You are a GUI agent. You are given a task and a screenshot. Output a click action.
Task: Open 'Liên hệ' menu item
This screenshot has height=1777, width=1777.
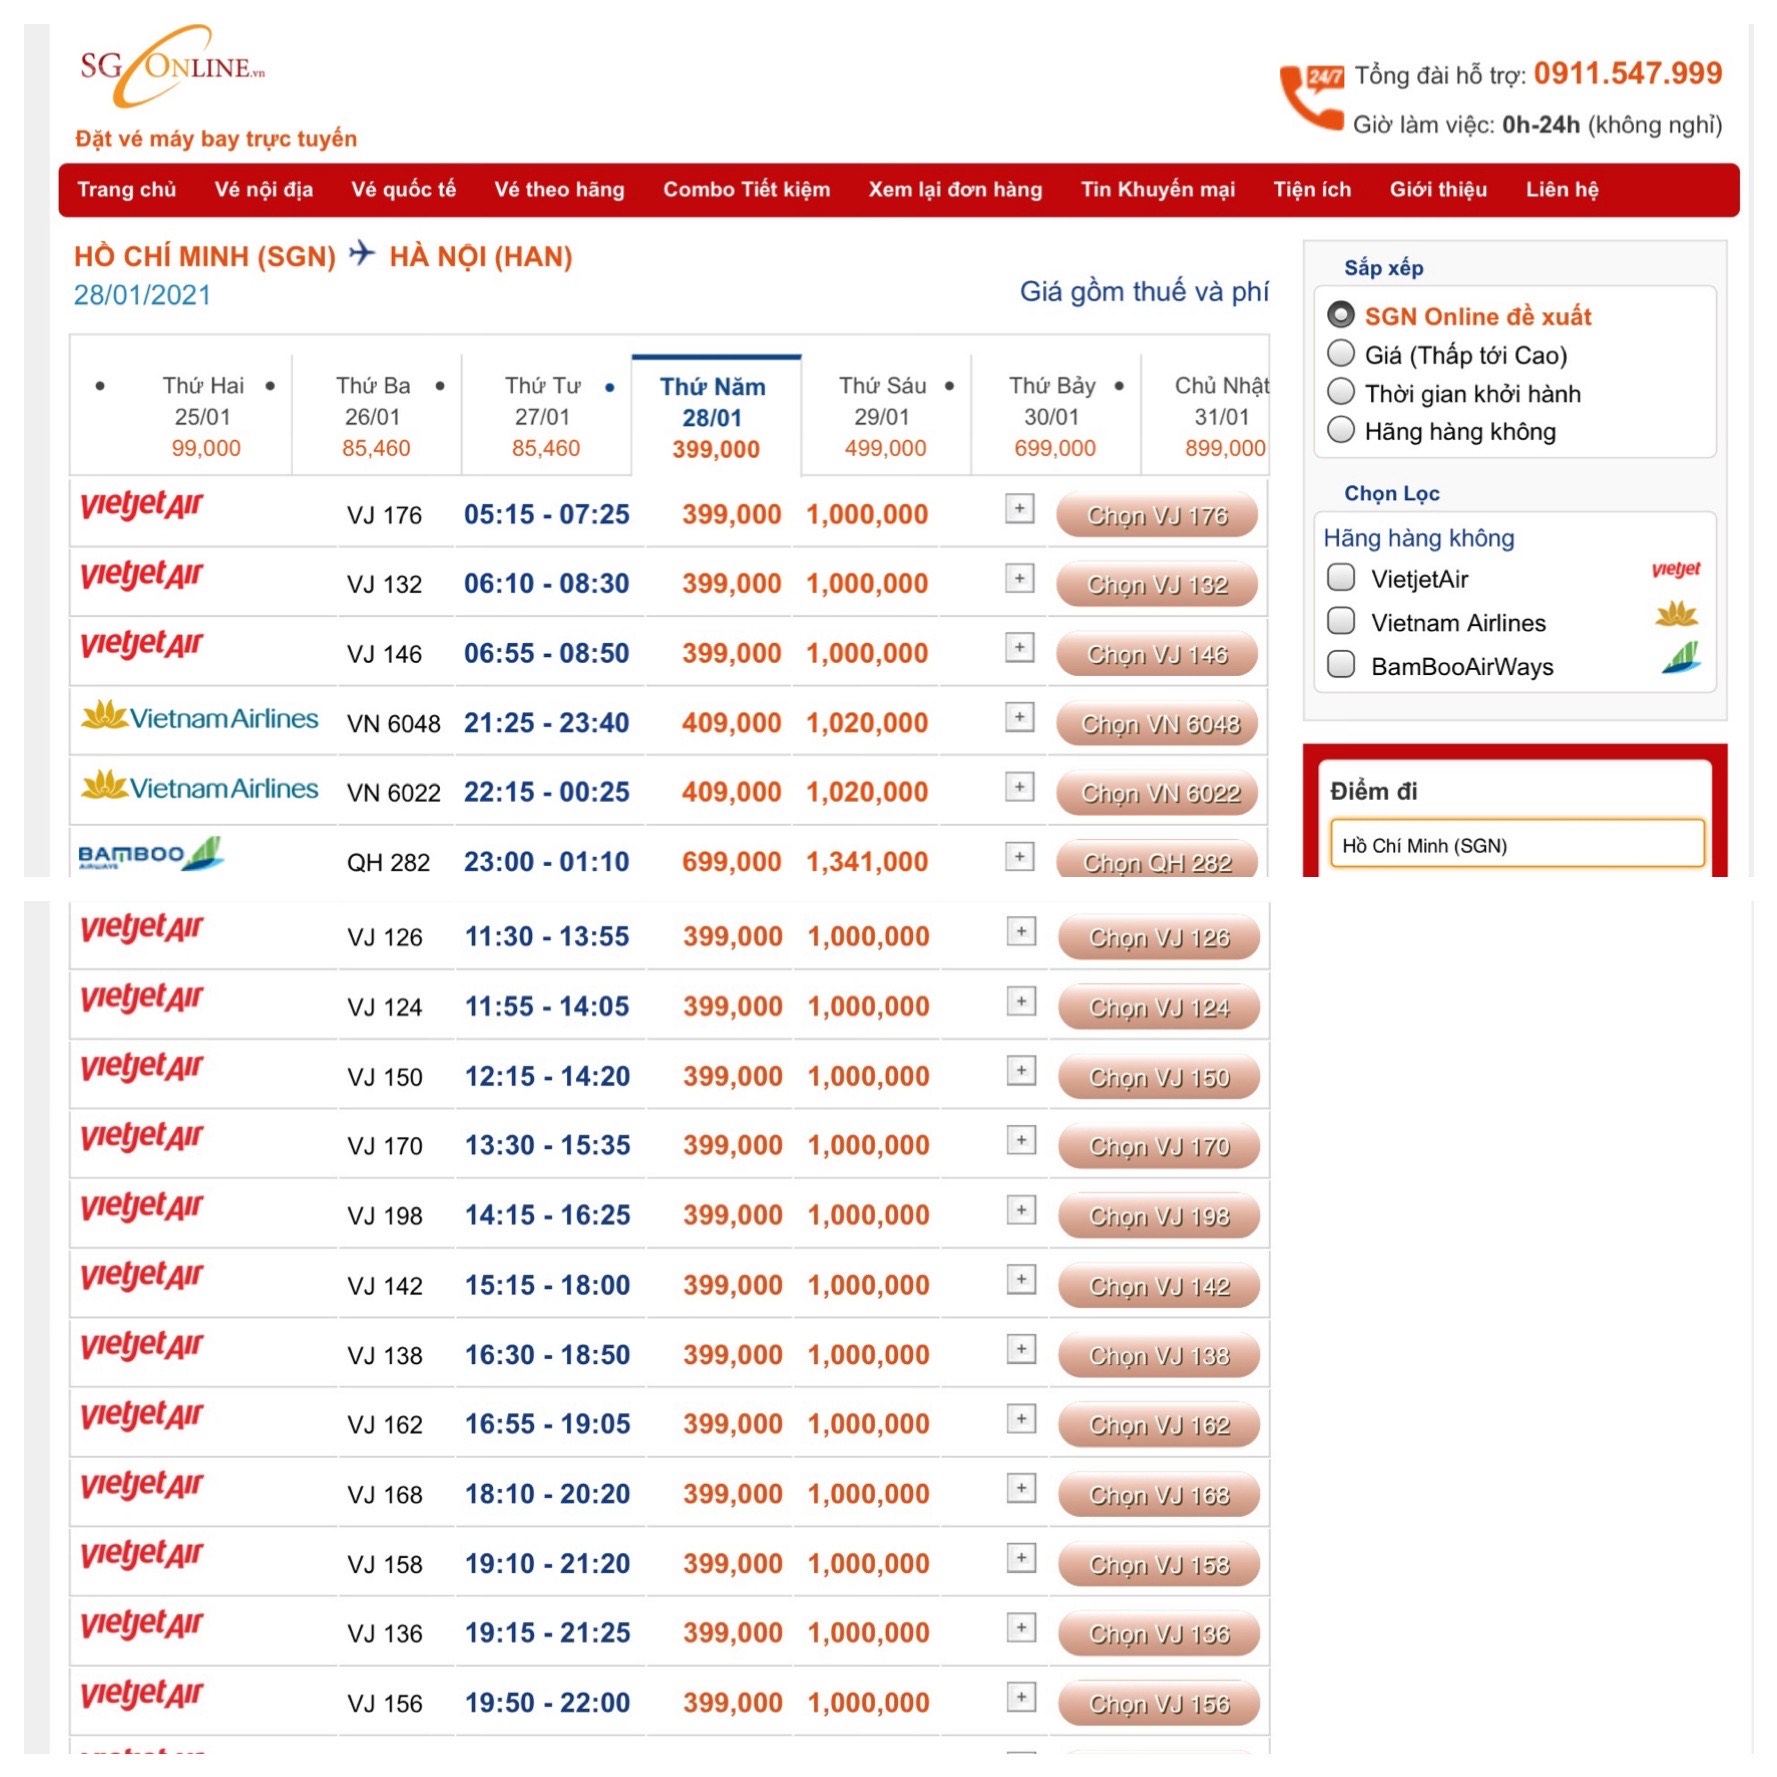coord(1562,189)
